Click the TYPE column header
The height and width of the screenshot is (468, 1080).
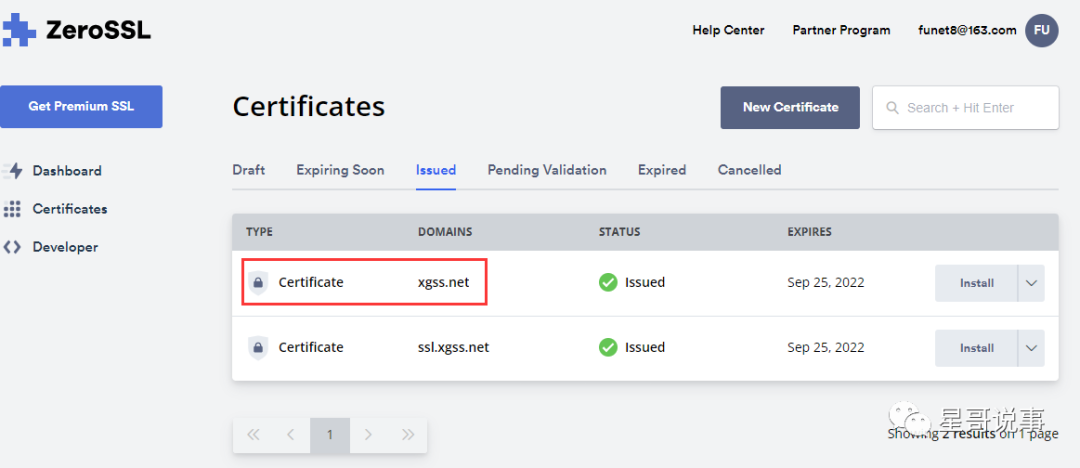259,232
